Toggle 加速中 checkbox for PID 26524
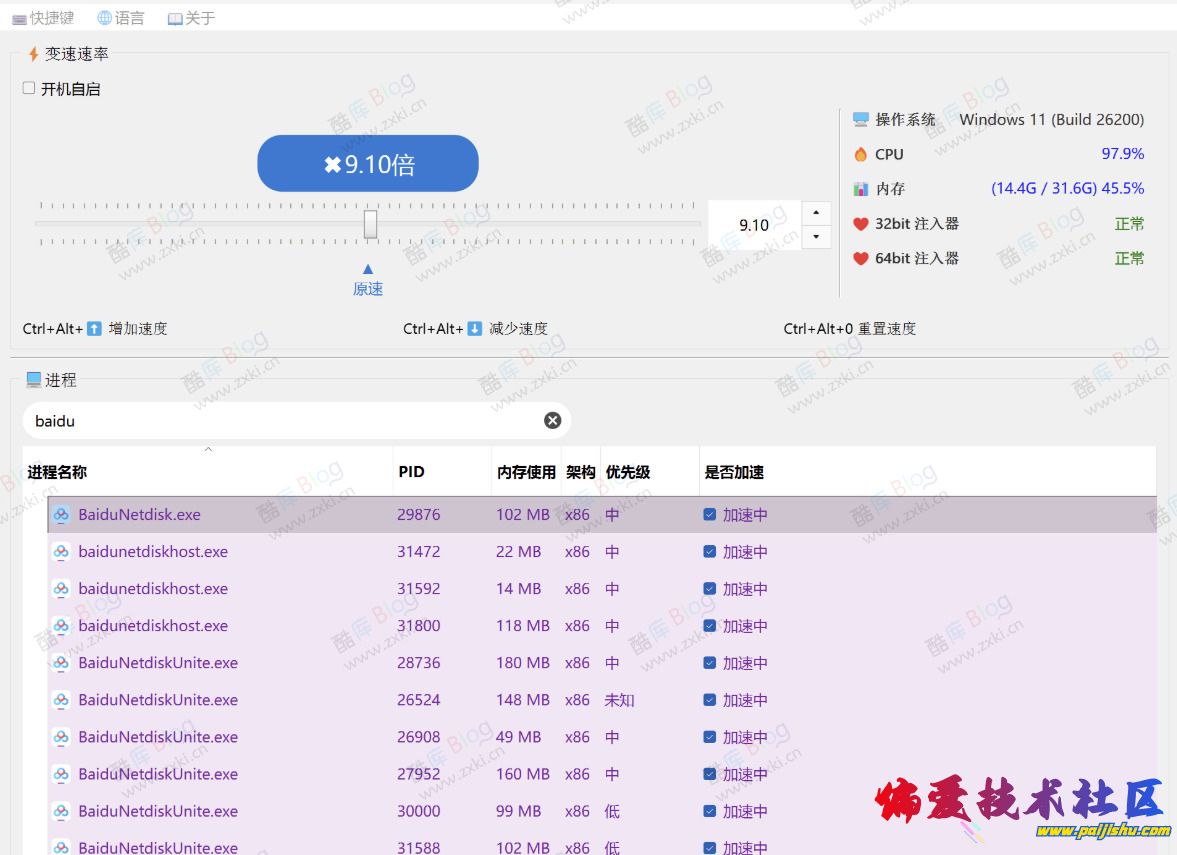Viewport: 1177px width, 855px height. click(709, 700)
